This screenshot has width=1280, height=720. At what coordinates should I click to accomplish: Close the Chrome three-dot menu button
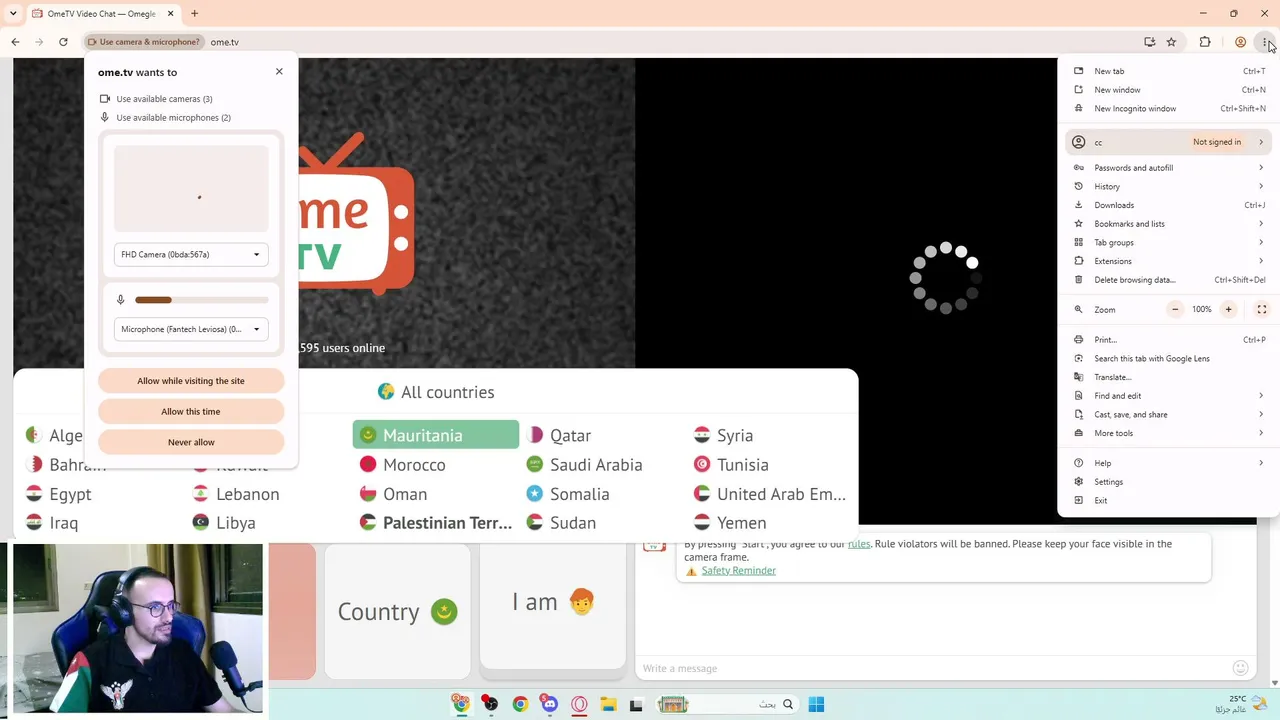click(x=1265, y=42)
